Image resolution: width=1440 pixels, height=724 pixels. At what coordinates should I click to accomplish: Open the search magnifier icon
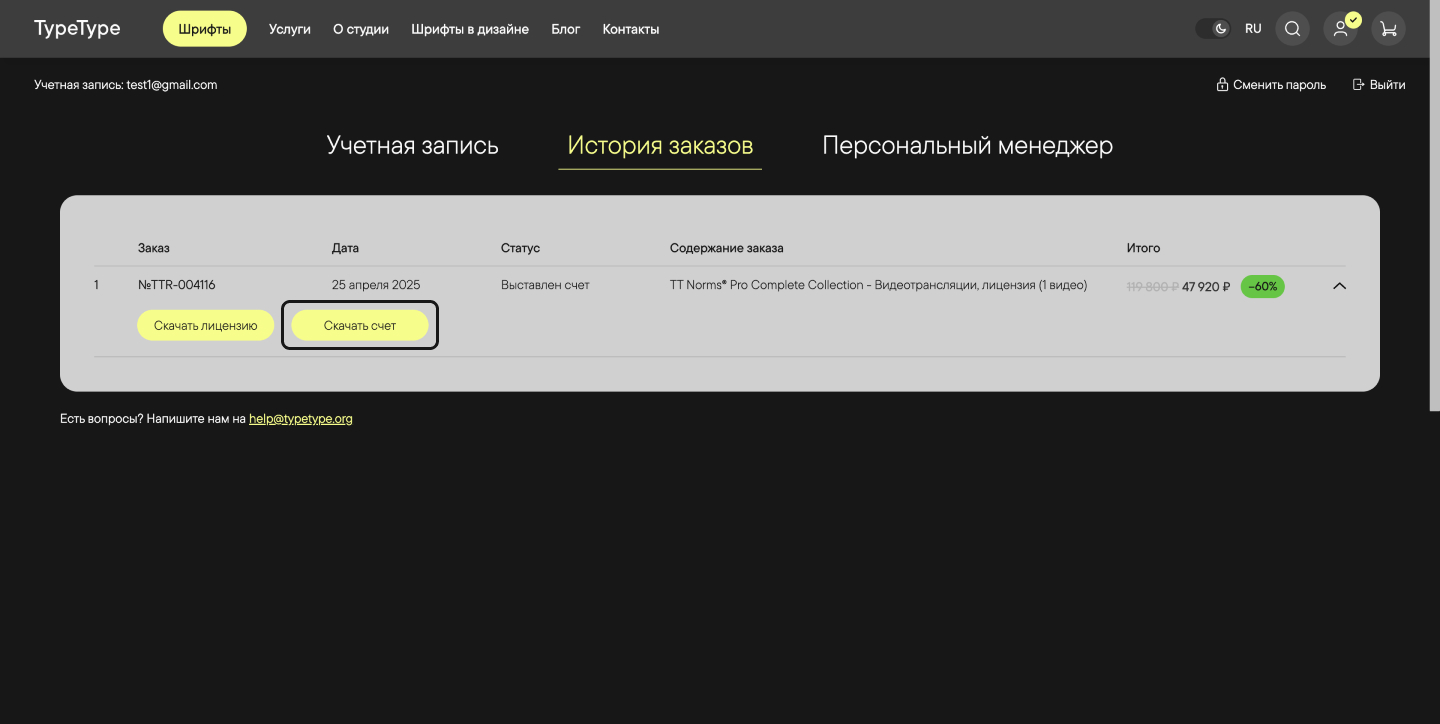[1292, 29]
